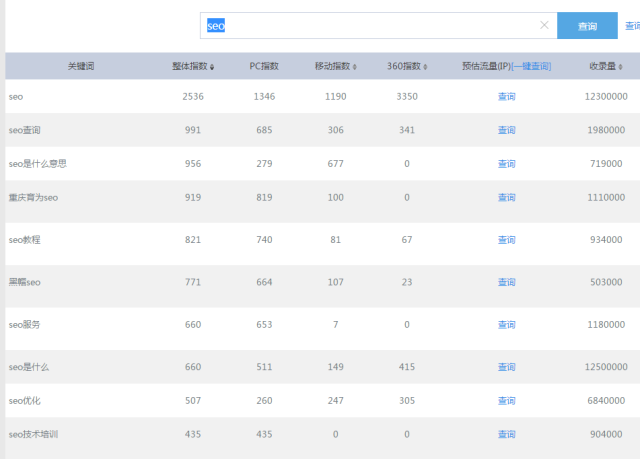Click indexed count 503000
Image resolution: width=640 pixels, height=459 pixels.
606,282
